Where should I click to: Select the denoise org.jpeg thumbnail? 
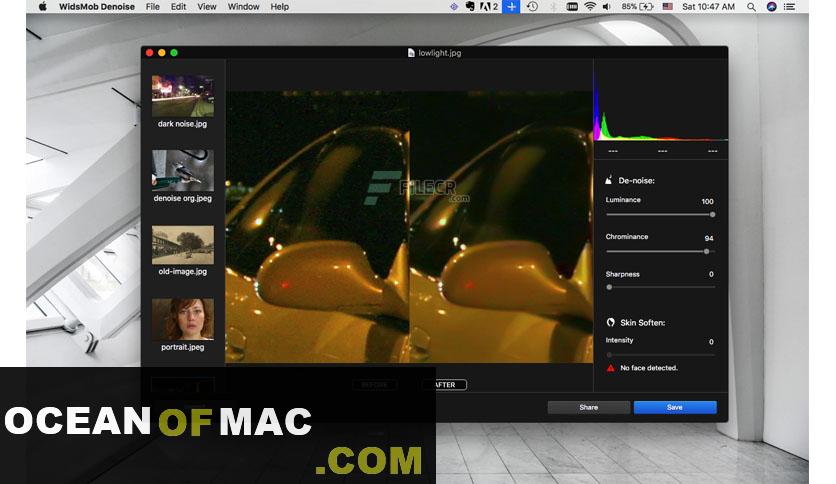pyautogui.click(x=183, y=170)
